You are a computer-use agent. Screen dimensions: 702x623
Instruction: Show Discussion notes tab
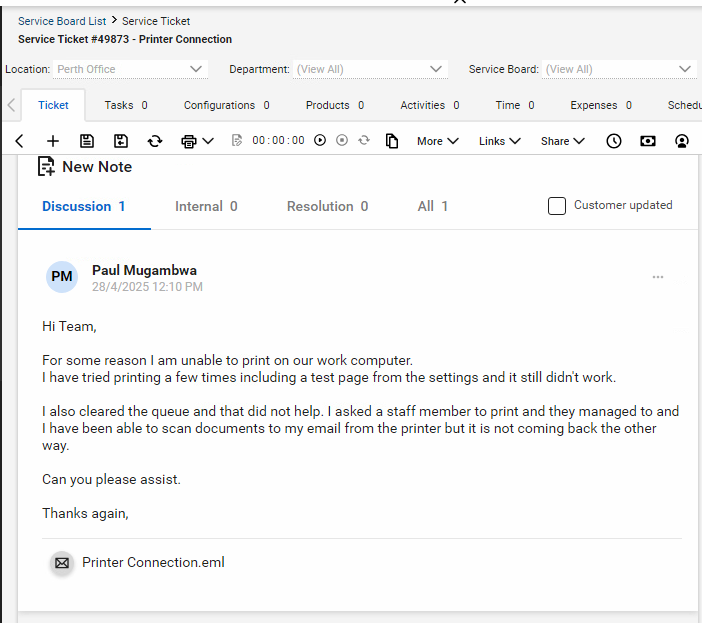tap(84, 206)
